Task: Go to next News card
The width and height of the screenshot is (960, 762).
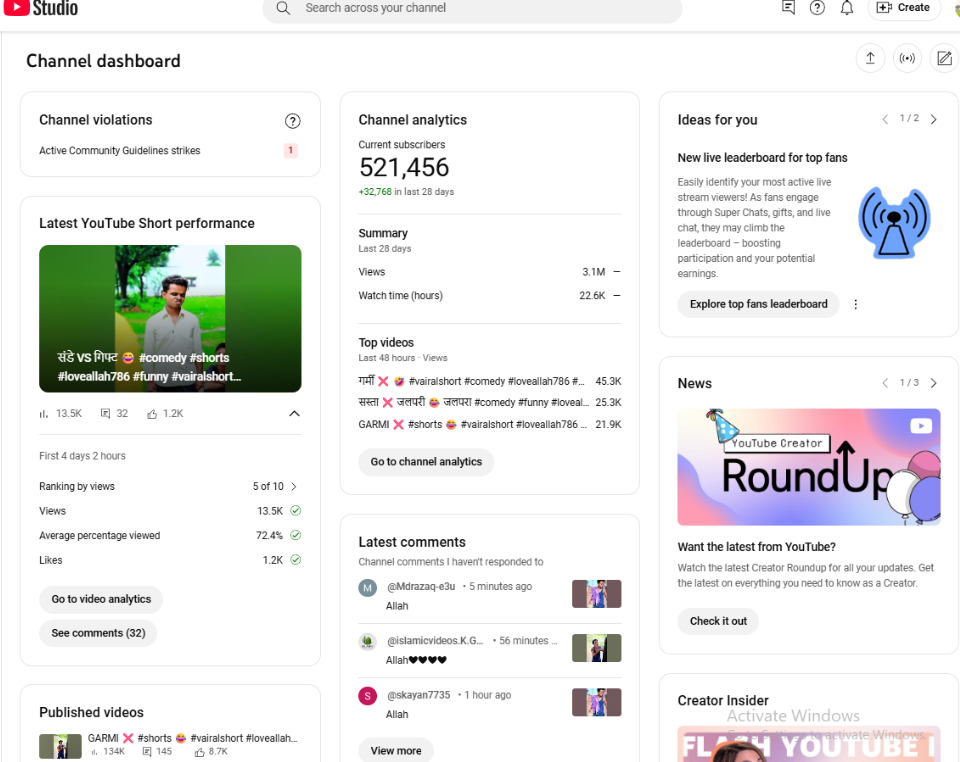Action: pos(934,383)
